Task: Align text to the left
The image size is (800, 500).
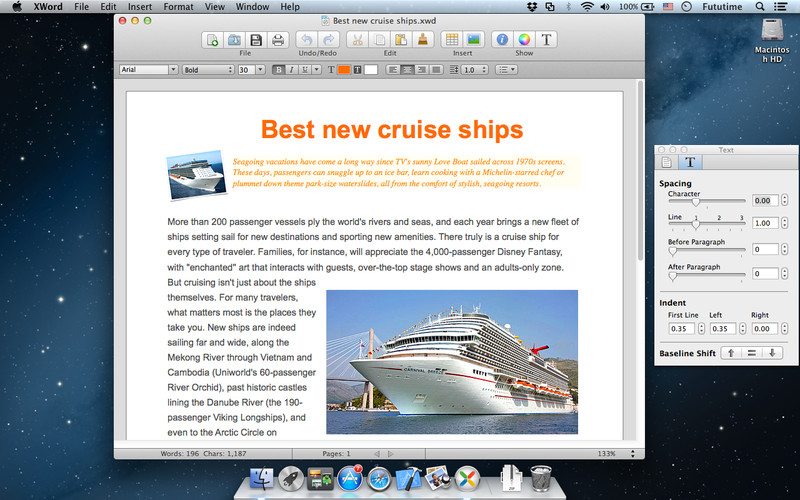Action: pos(392,70)
